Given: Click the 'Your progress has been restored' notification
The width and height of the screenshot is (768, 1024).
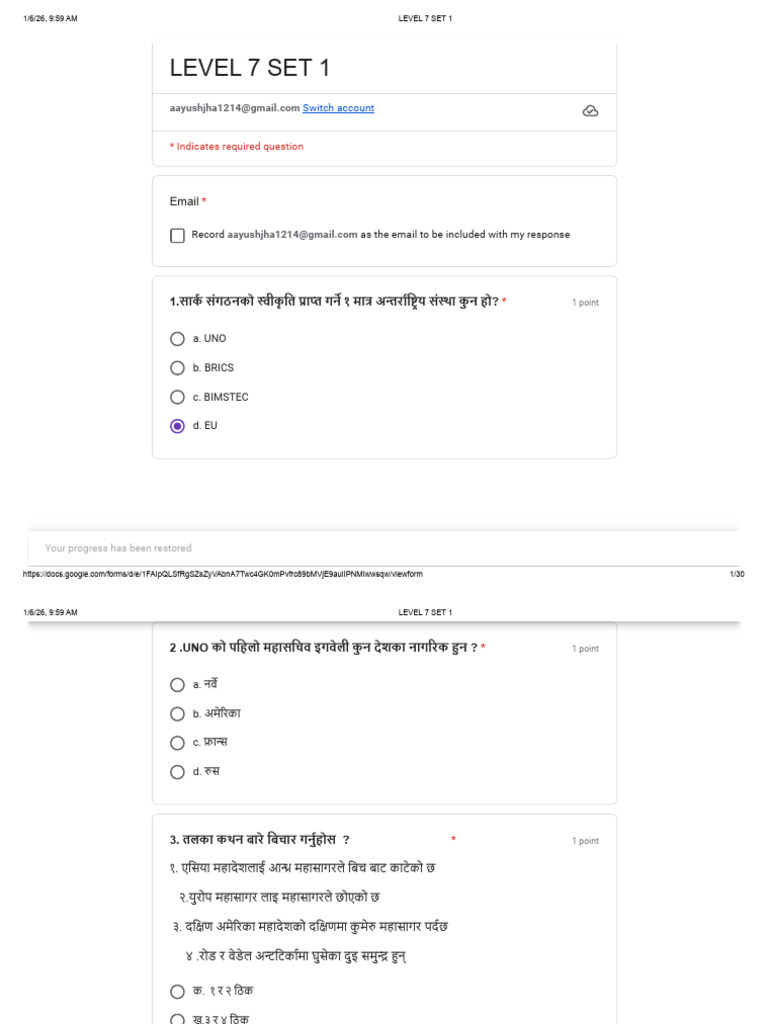Looking at the screenshot, I should coord(118,548).
